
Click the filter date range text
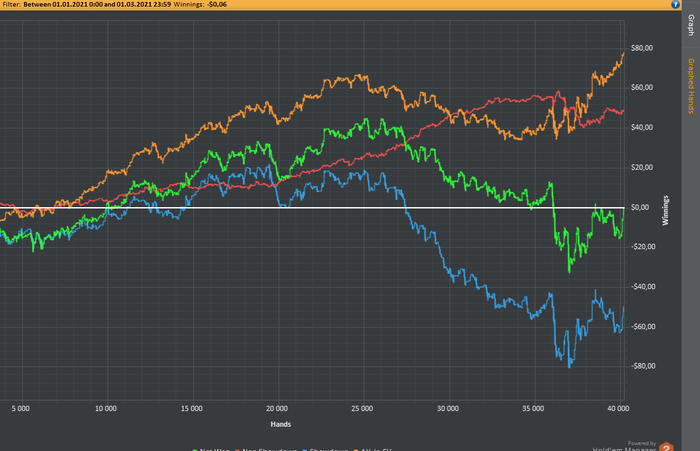click(x=97, y=4)
